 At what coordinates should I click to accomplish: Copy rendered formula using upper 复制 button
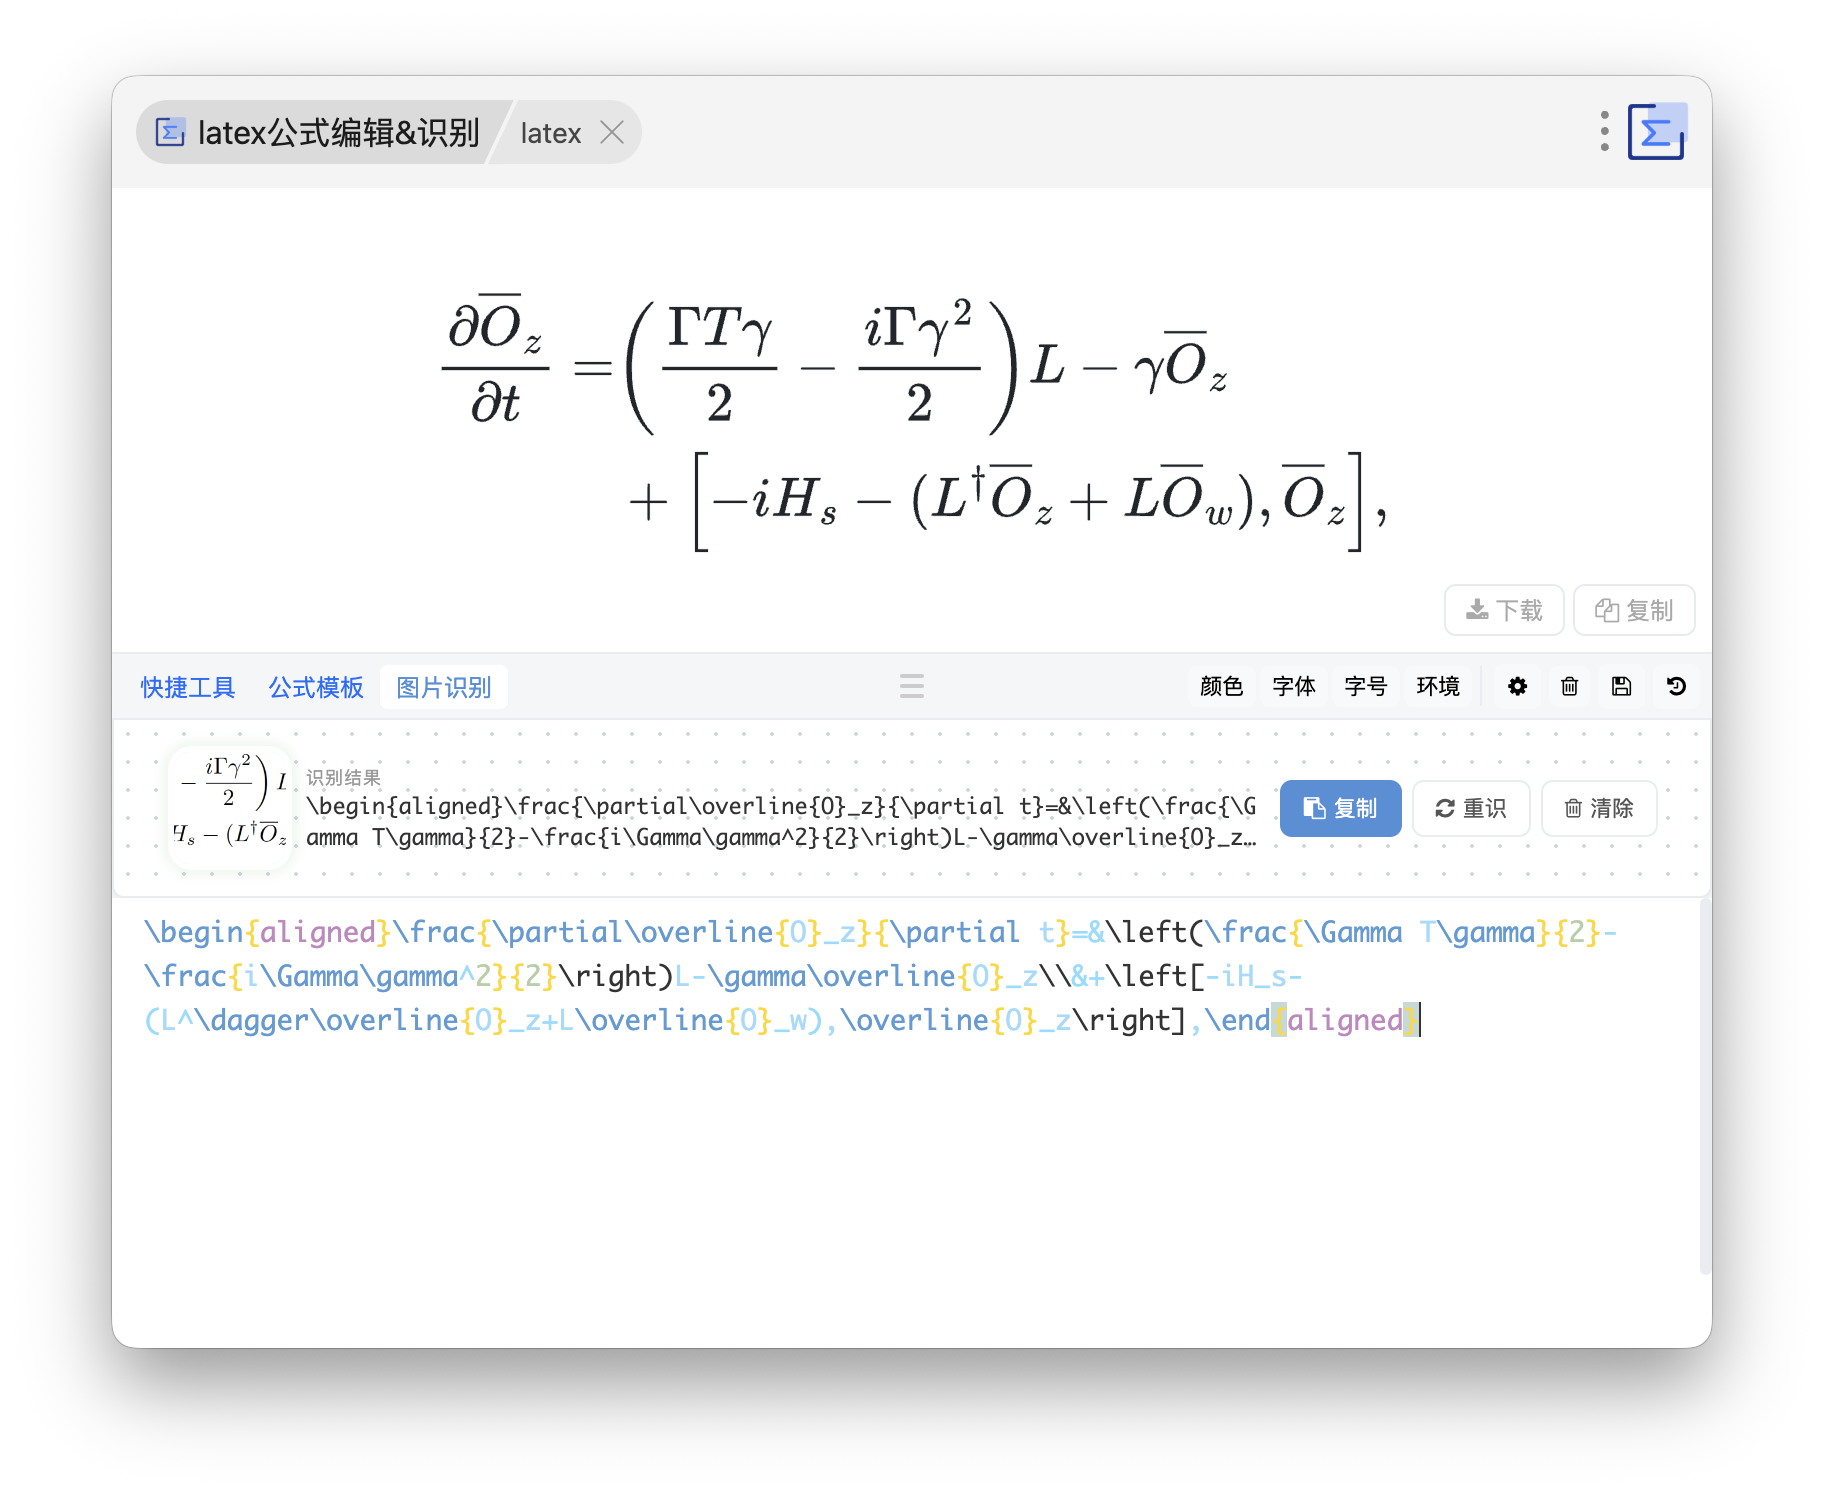point(1634,610)
